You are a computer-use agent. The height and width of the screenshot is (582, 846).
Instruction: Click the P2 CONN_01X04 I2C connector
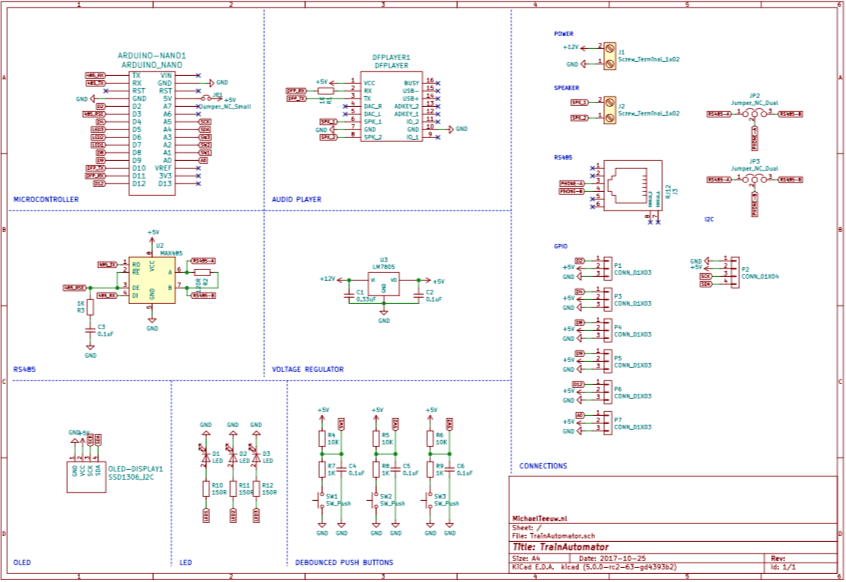point(730,272)
